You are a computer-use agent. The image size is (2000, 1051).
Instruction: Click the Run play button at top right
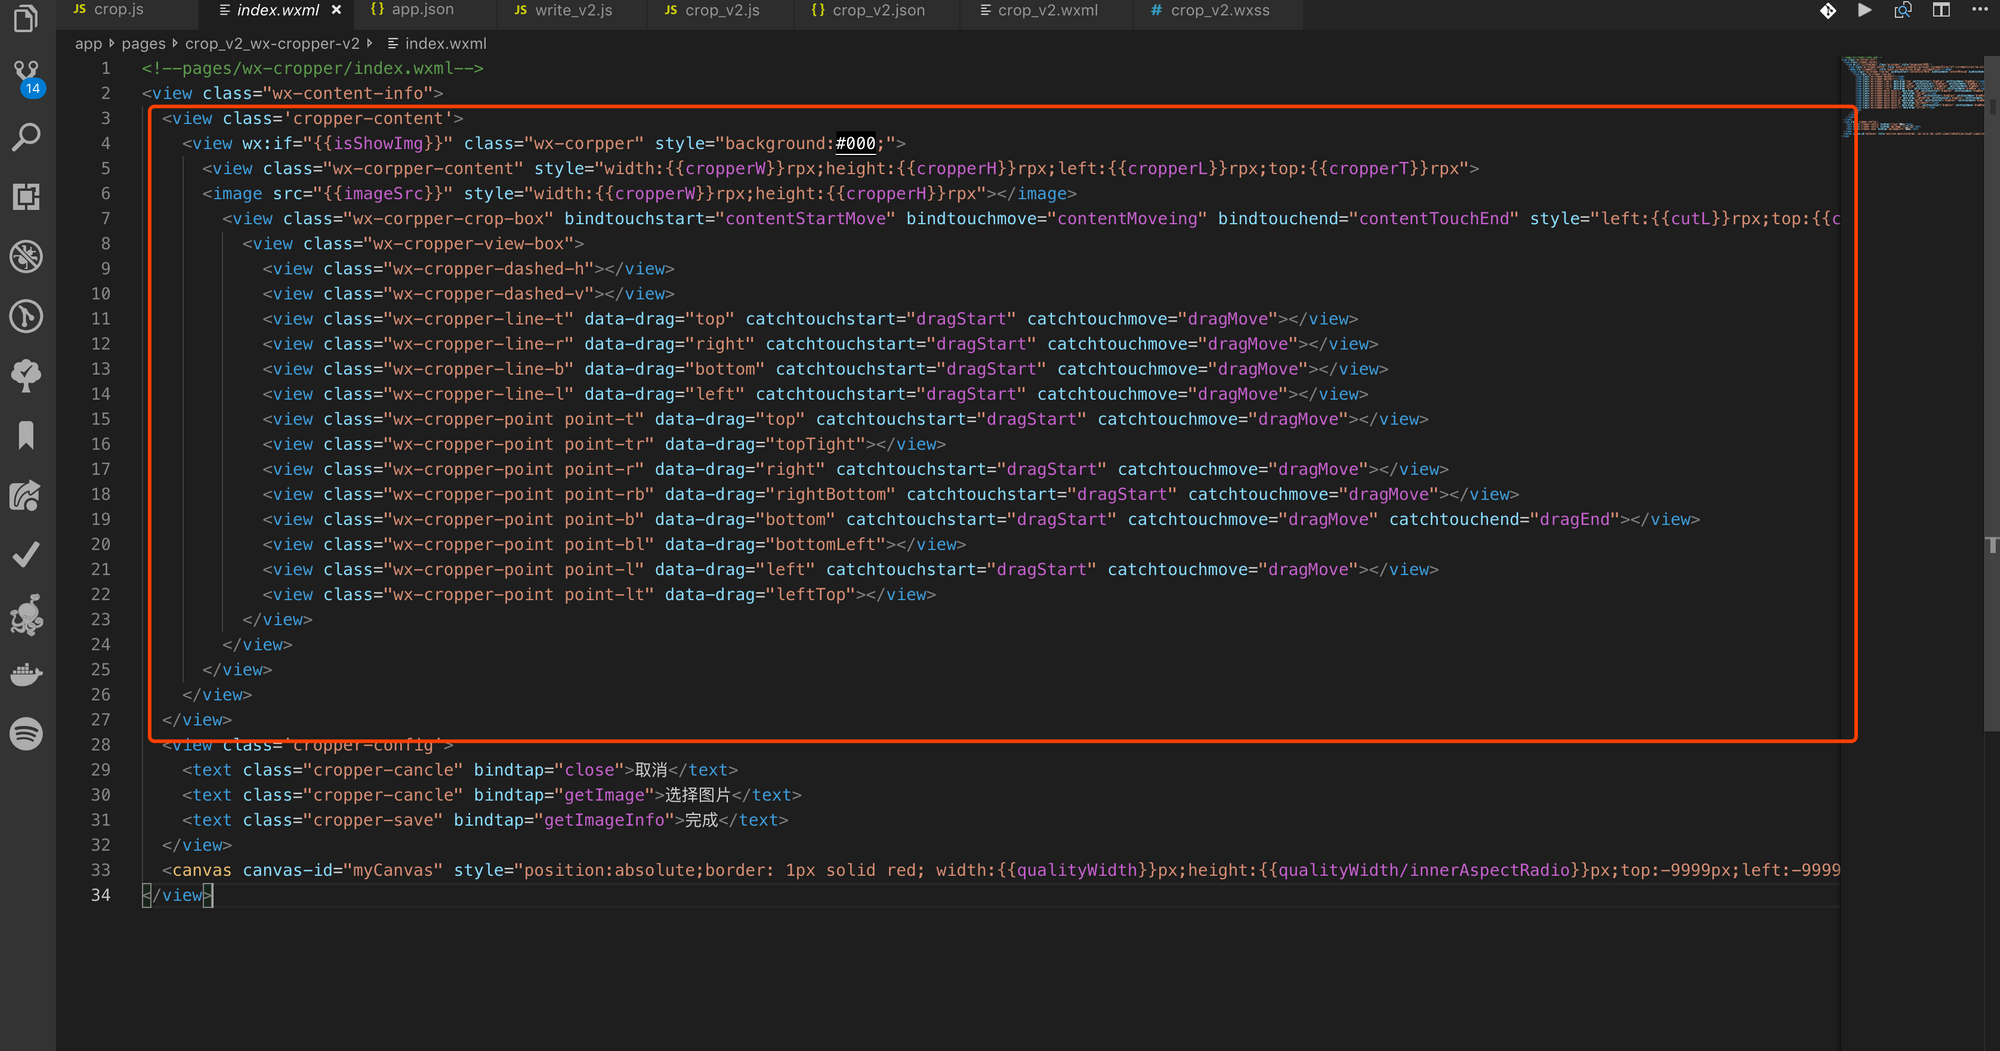pyautogui.click(x=1865, y=10)
